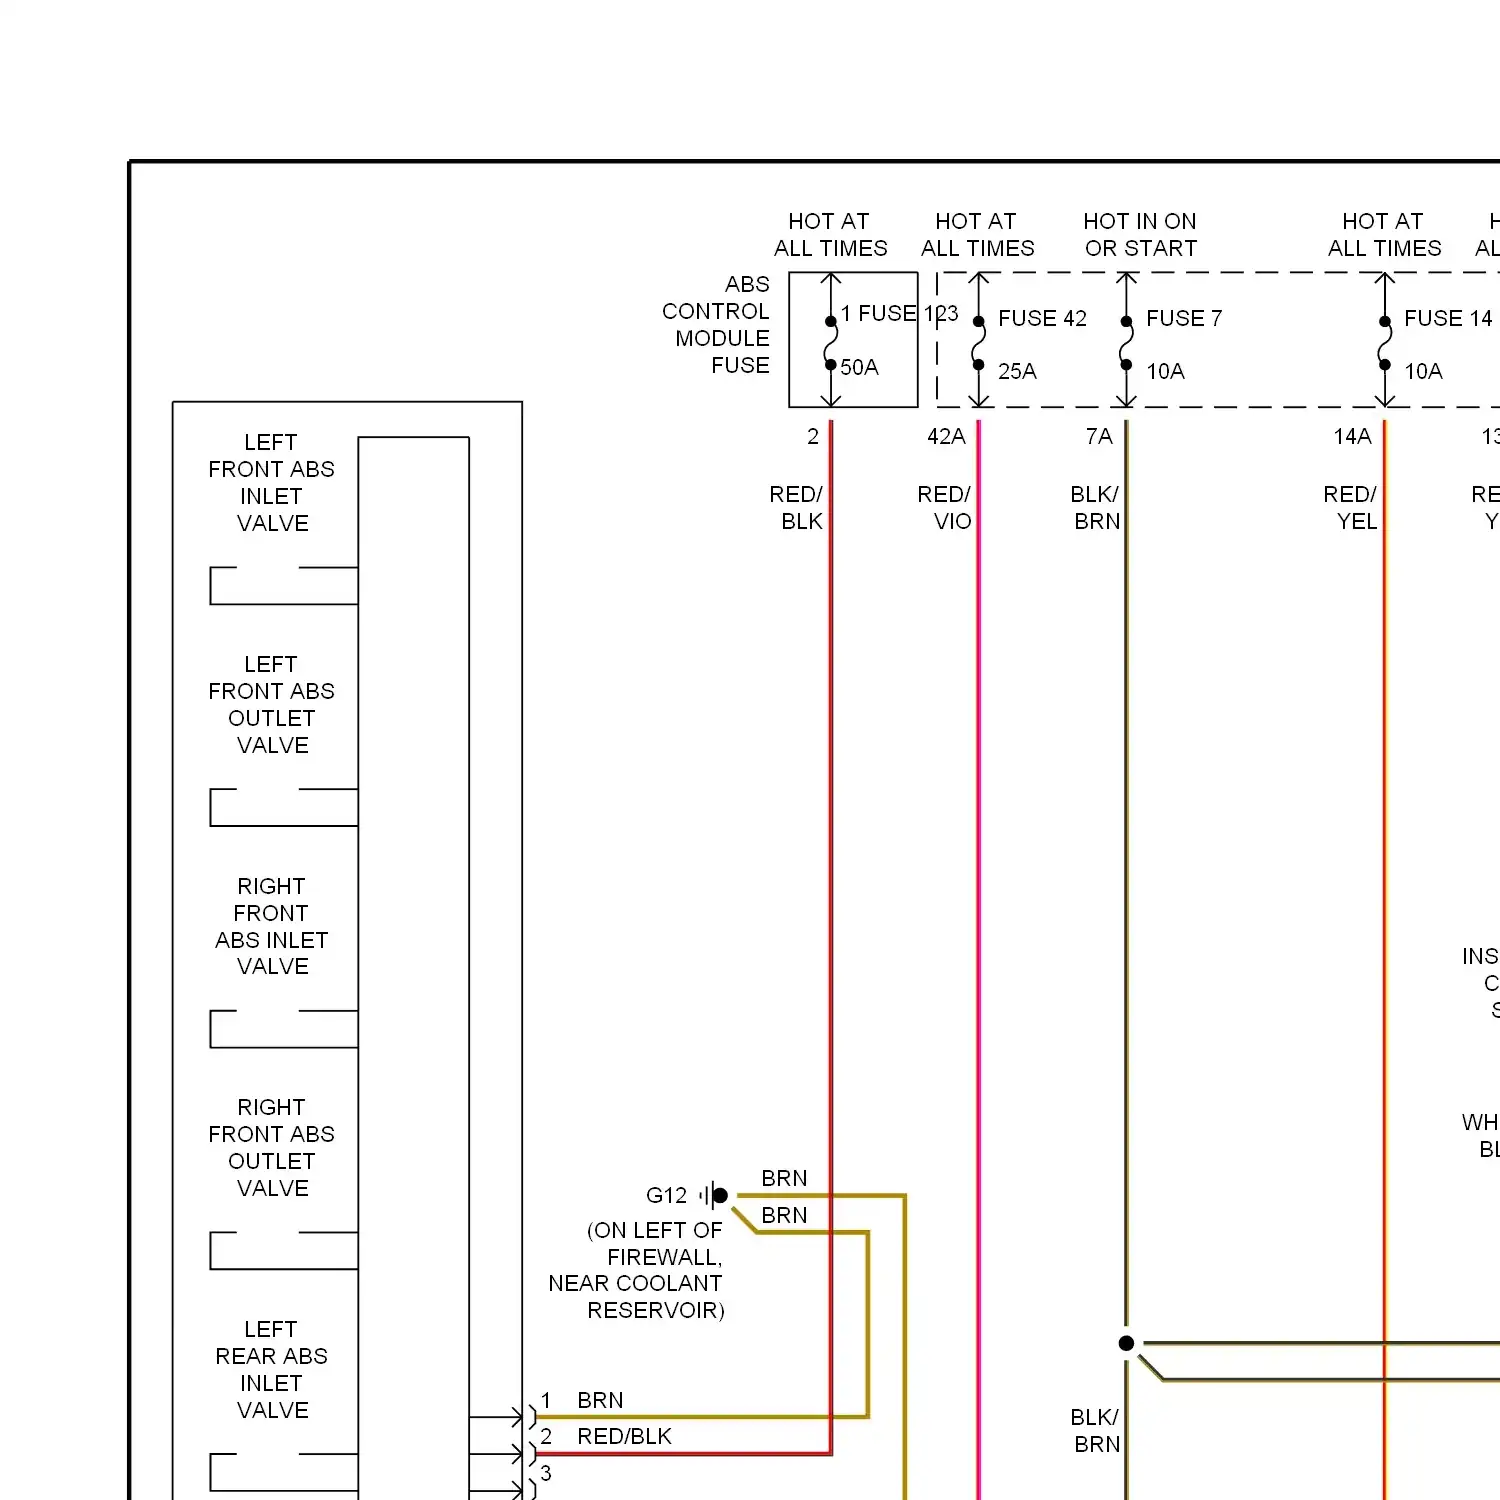
Task: Click connector pin number '3'
Action: click(546, 1473)
